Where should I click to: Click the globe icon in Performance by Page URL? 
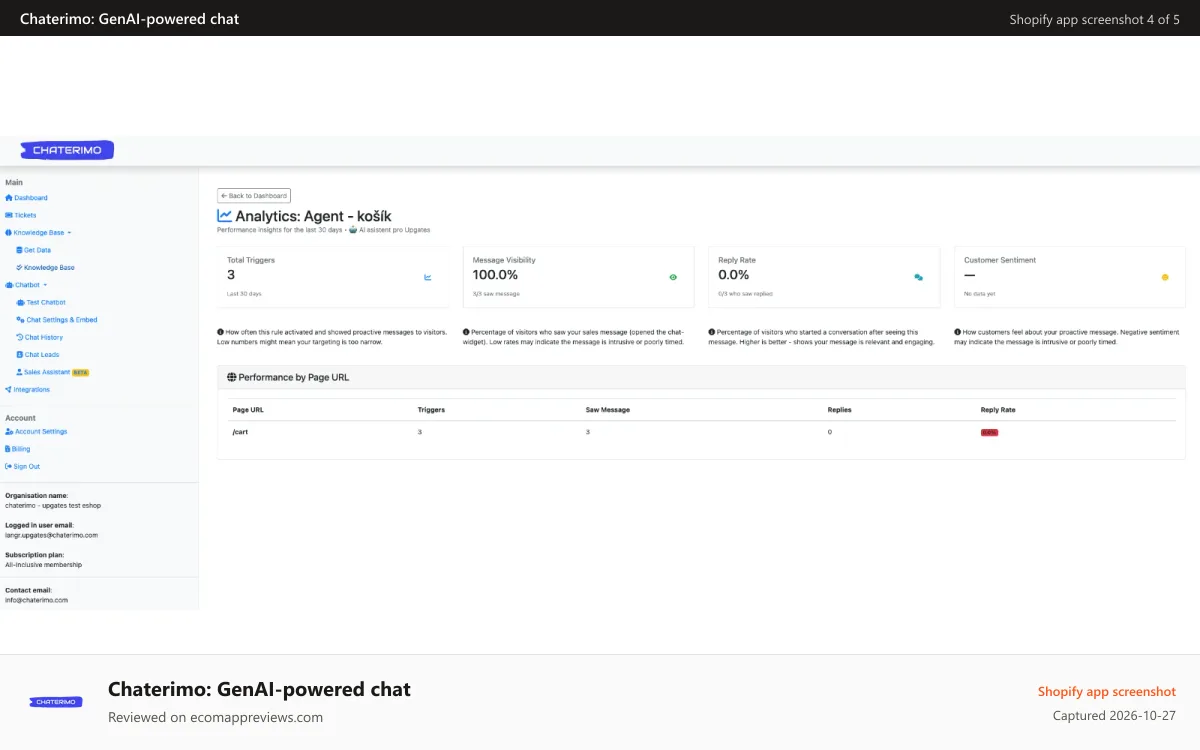(232, 378)
